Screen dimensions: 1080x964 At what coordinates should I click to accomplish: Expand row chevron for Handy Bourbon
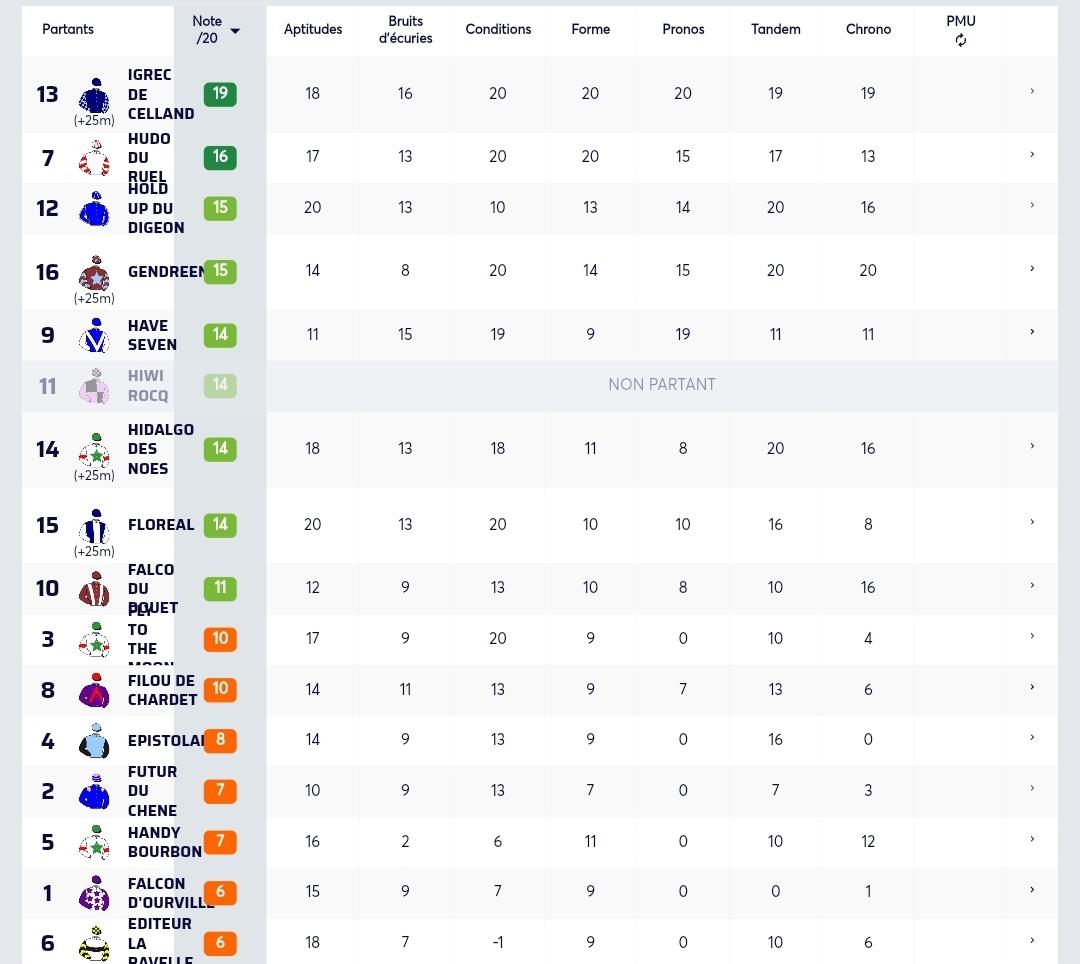coord(1032,839)
